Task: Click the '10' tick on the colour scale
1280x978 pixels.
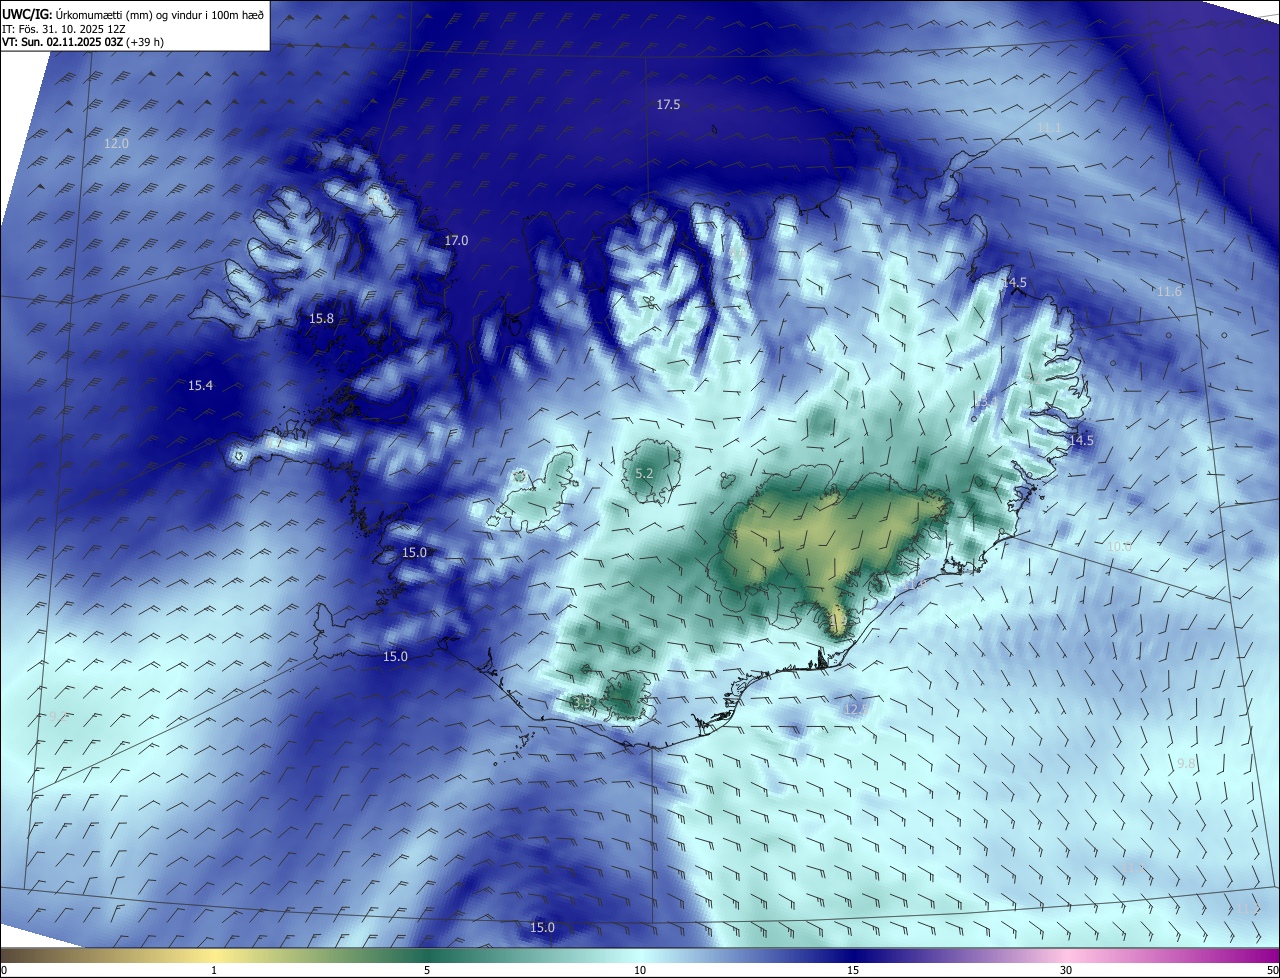Action: [640, 970]
